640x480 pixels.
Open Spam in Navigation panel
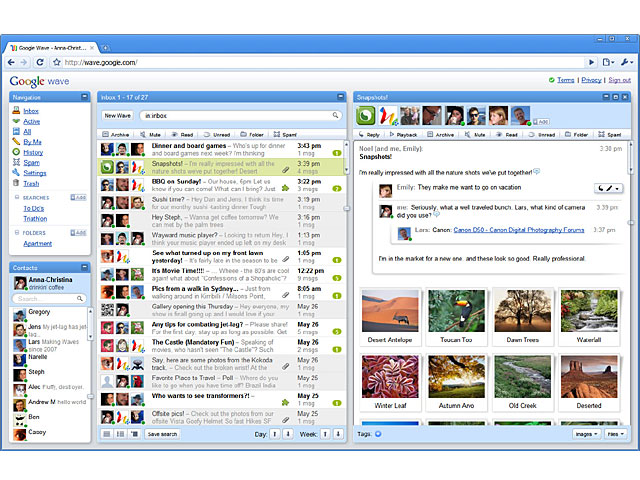[x=32, y=161]
